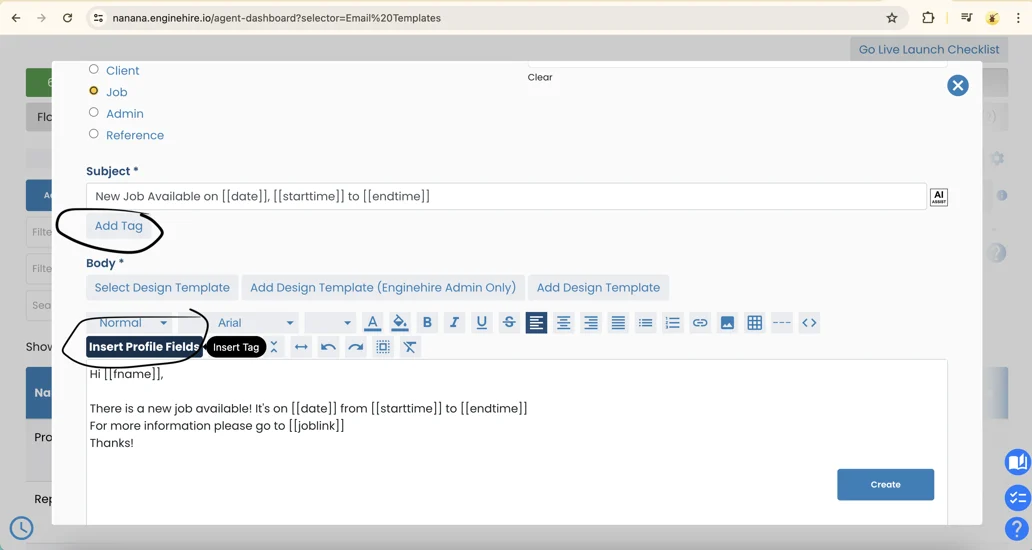
Task: Align text right
Action: coord(591,322)
